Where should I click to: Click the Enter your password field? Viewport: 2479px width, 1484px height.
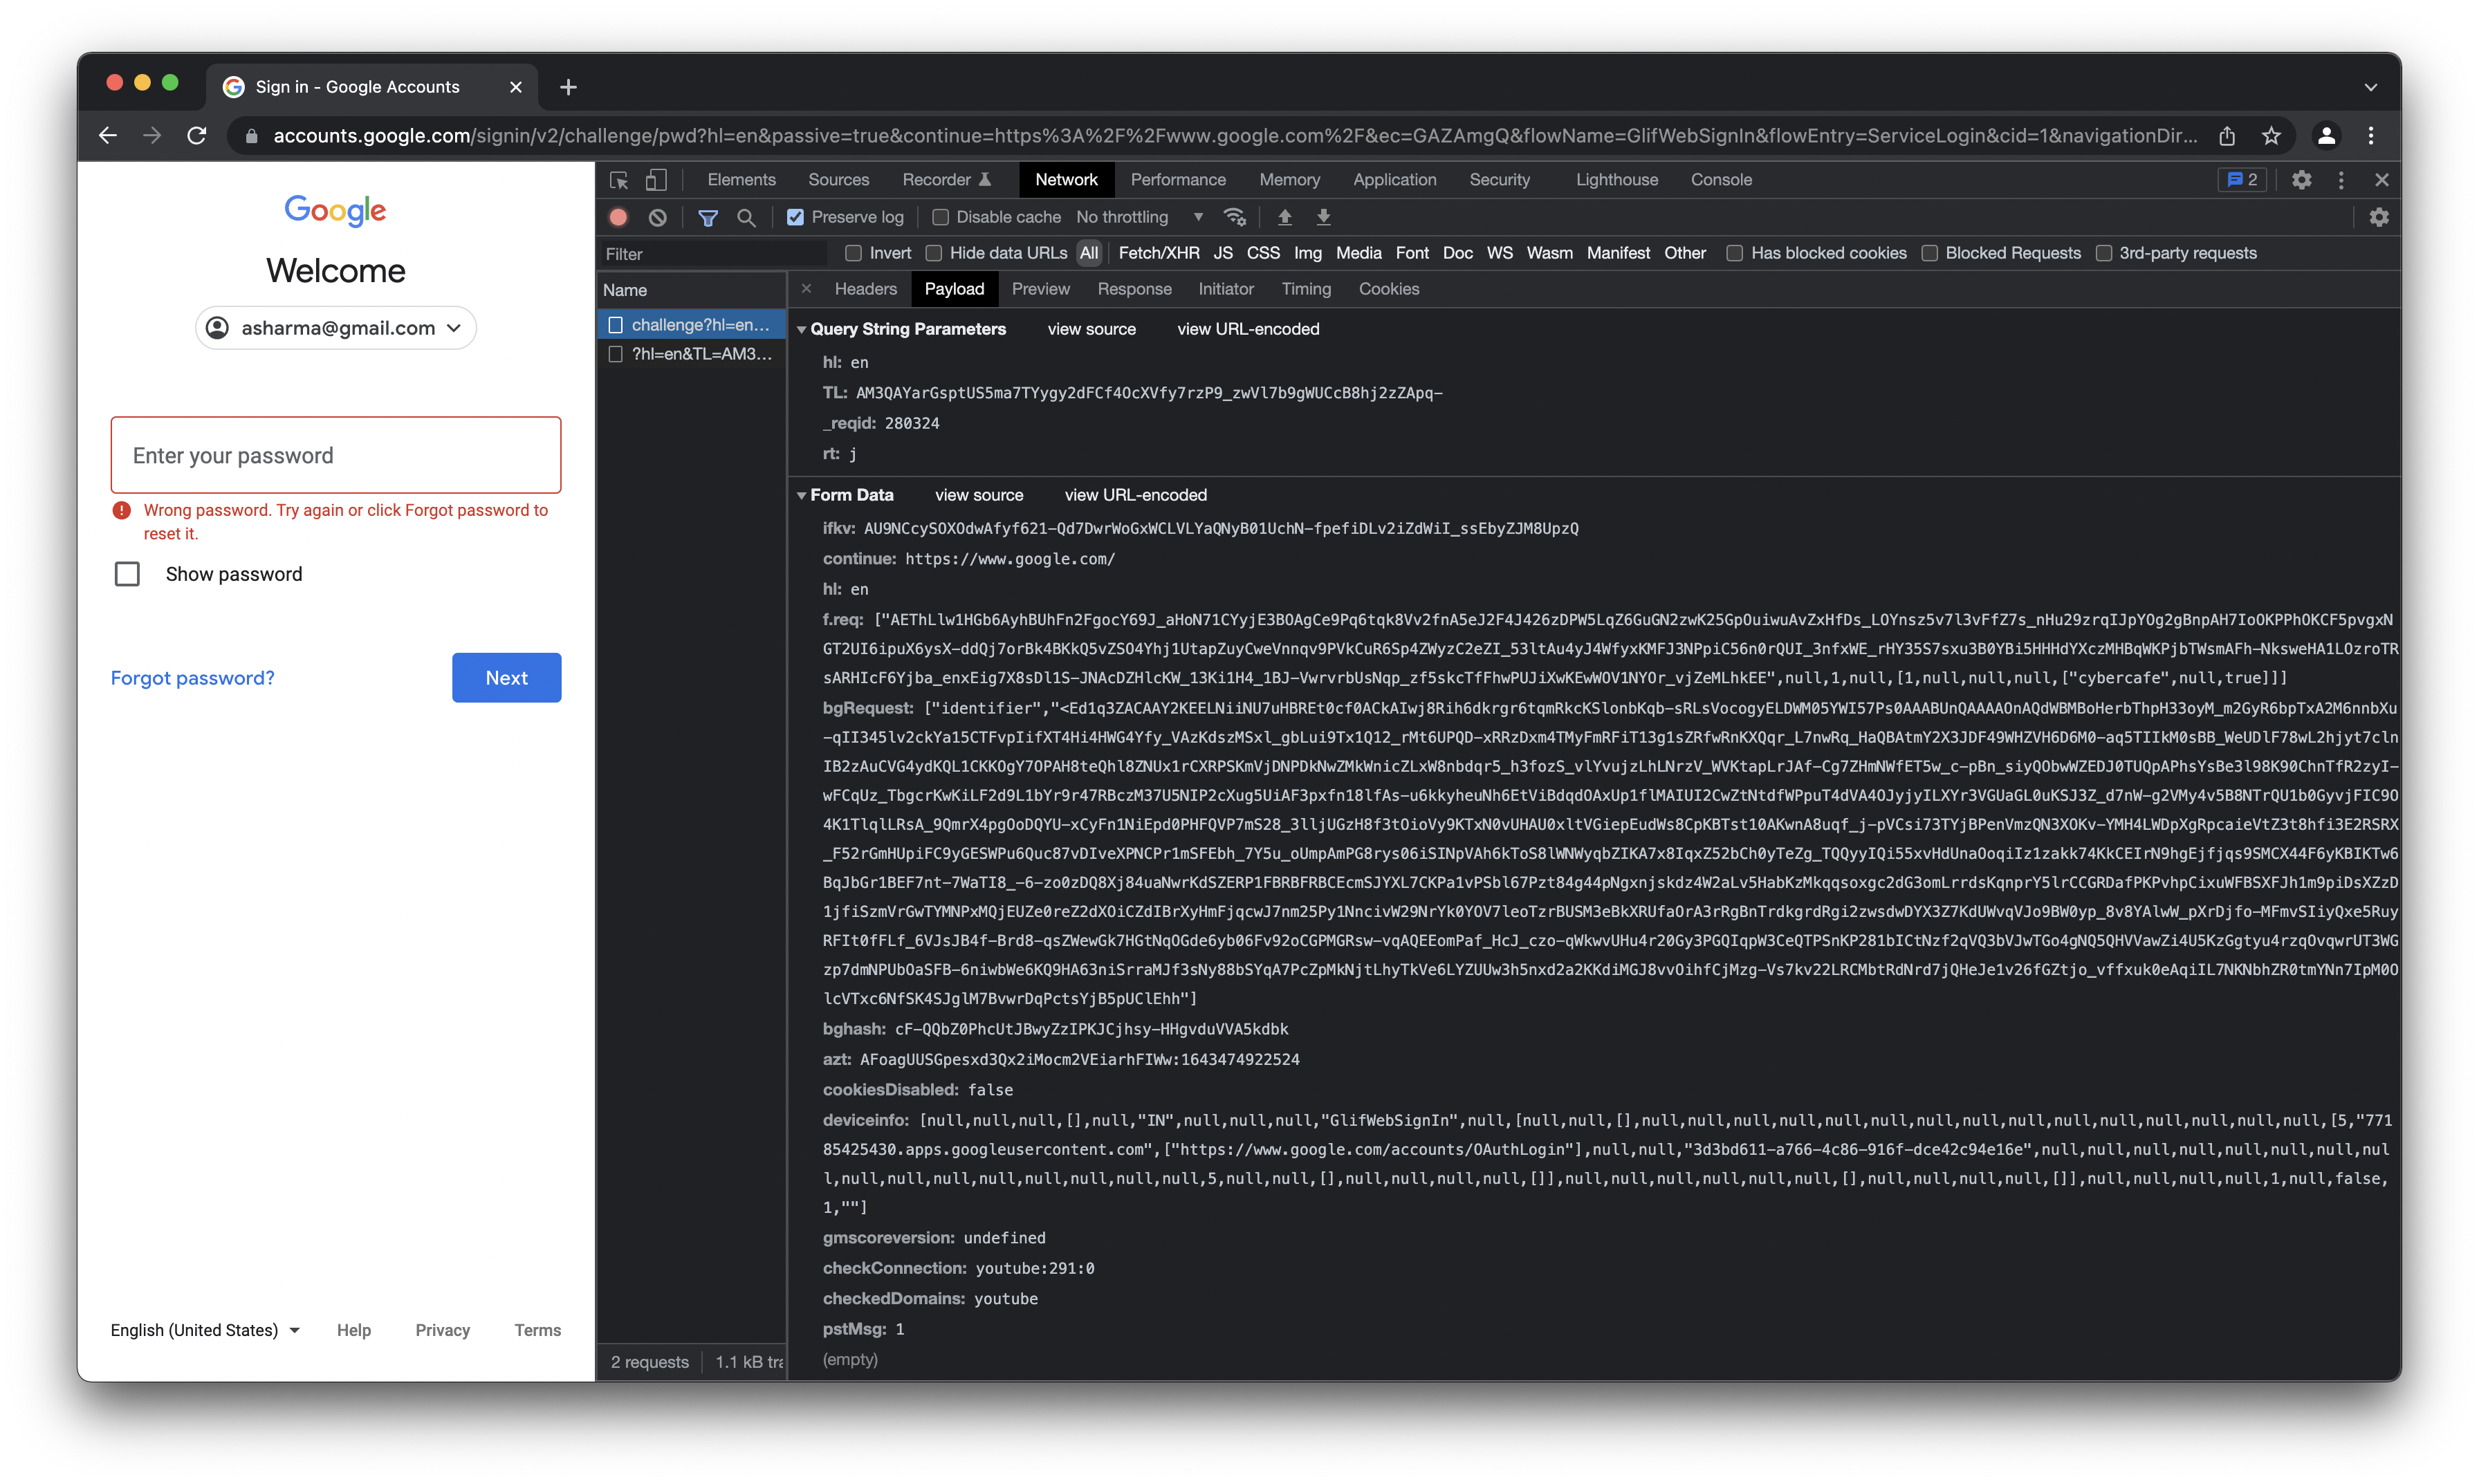(336, 455)
